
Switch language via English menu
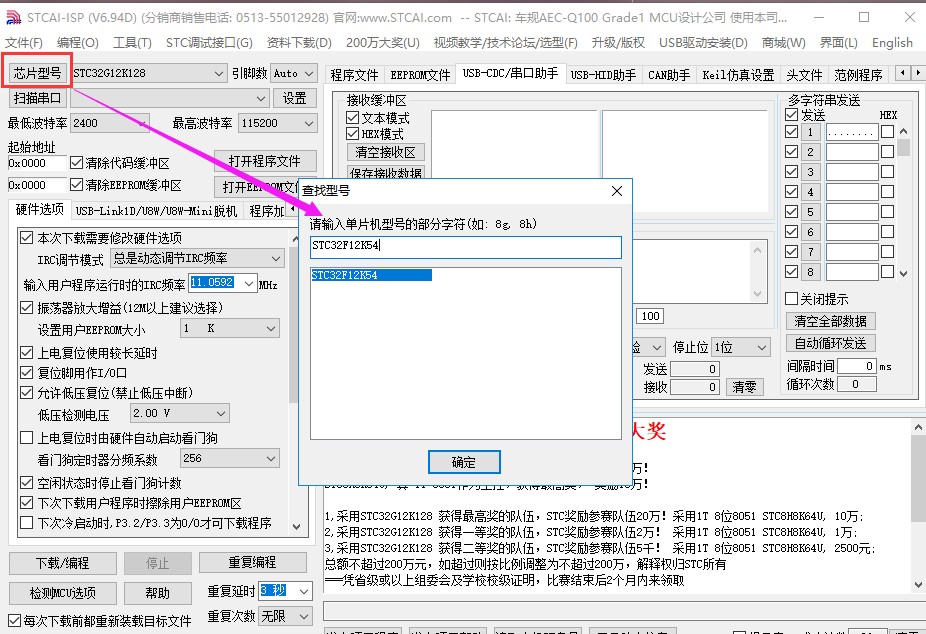892,43
